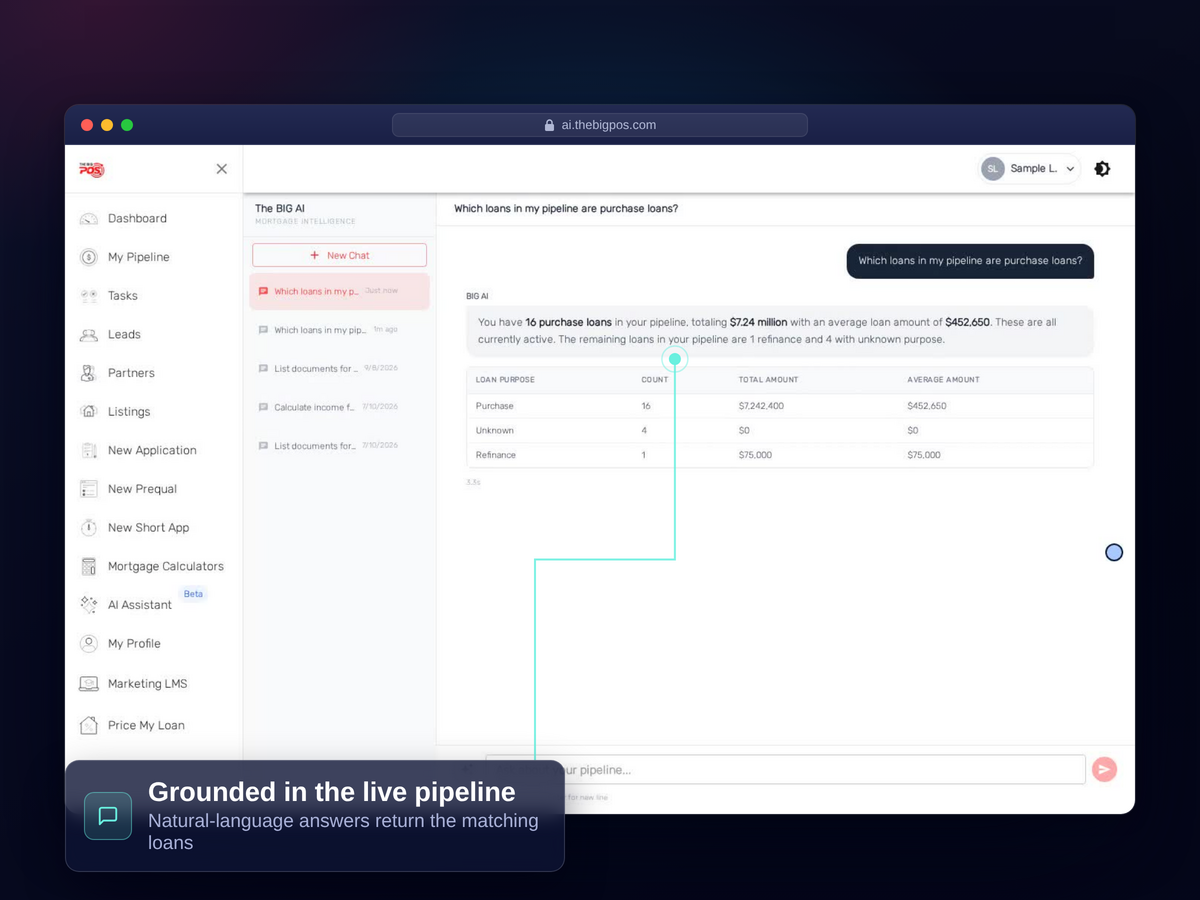Click the ai.thebigpos.com address bar
Screen dimensions: 1200x900
pos(600,125)
